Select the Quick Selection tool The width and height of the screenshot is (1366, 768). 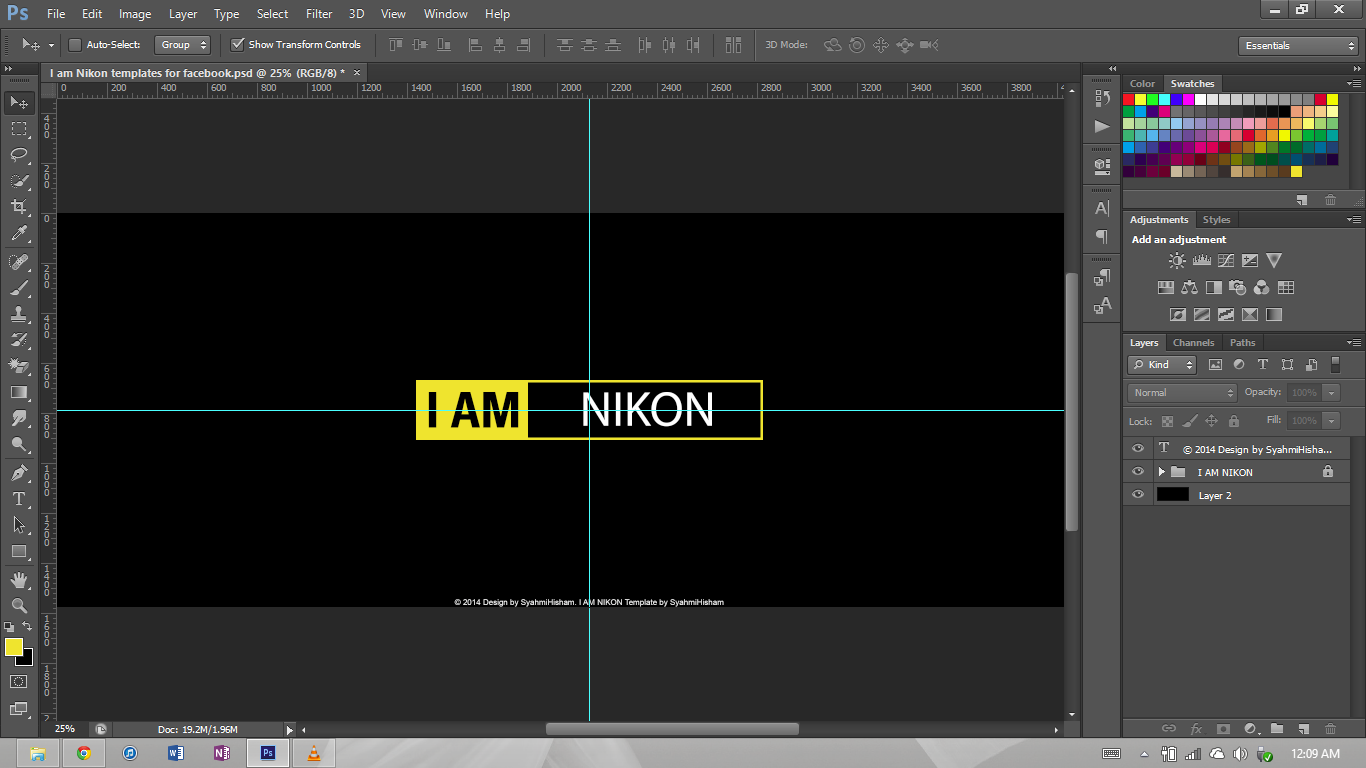pos(19,181)
